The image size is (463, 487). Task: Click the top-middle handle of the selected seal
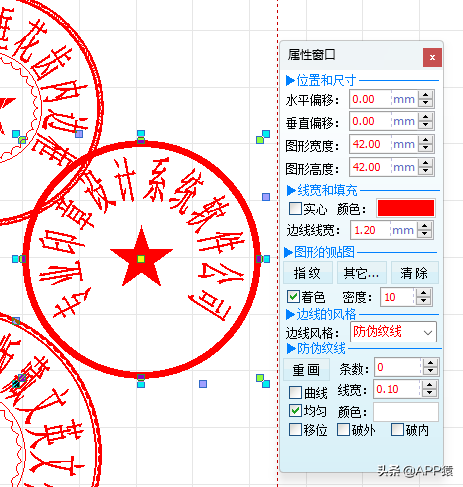pos(141,134)
